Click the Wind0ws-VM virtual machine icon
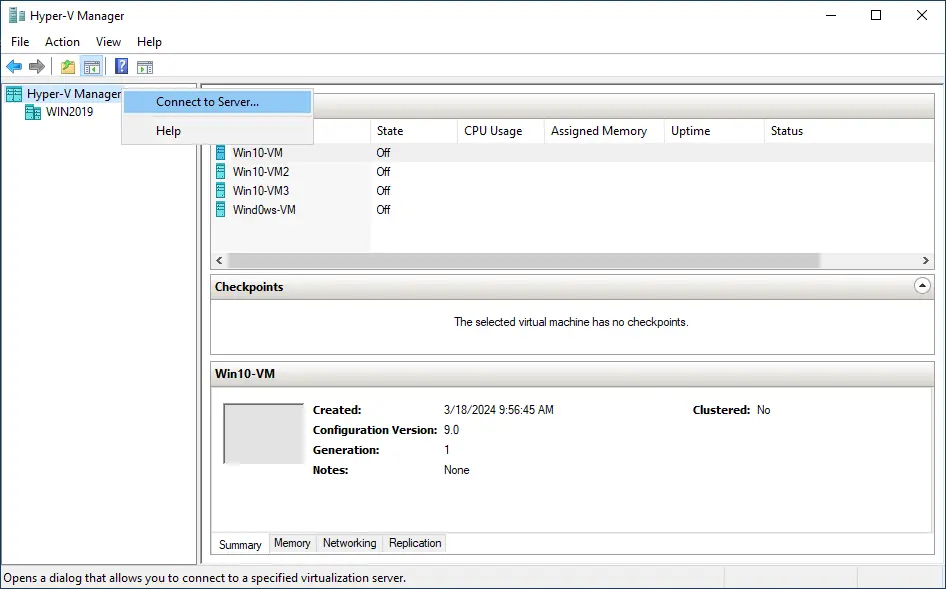This screenshot has height=589, width=946. (x=221, y=210)
